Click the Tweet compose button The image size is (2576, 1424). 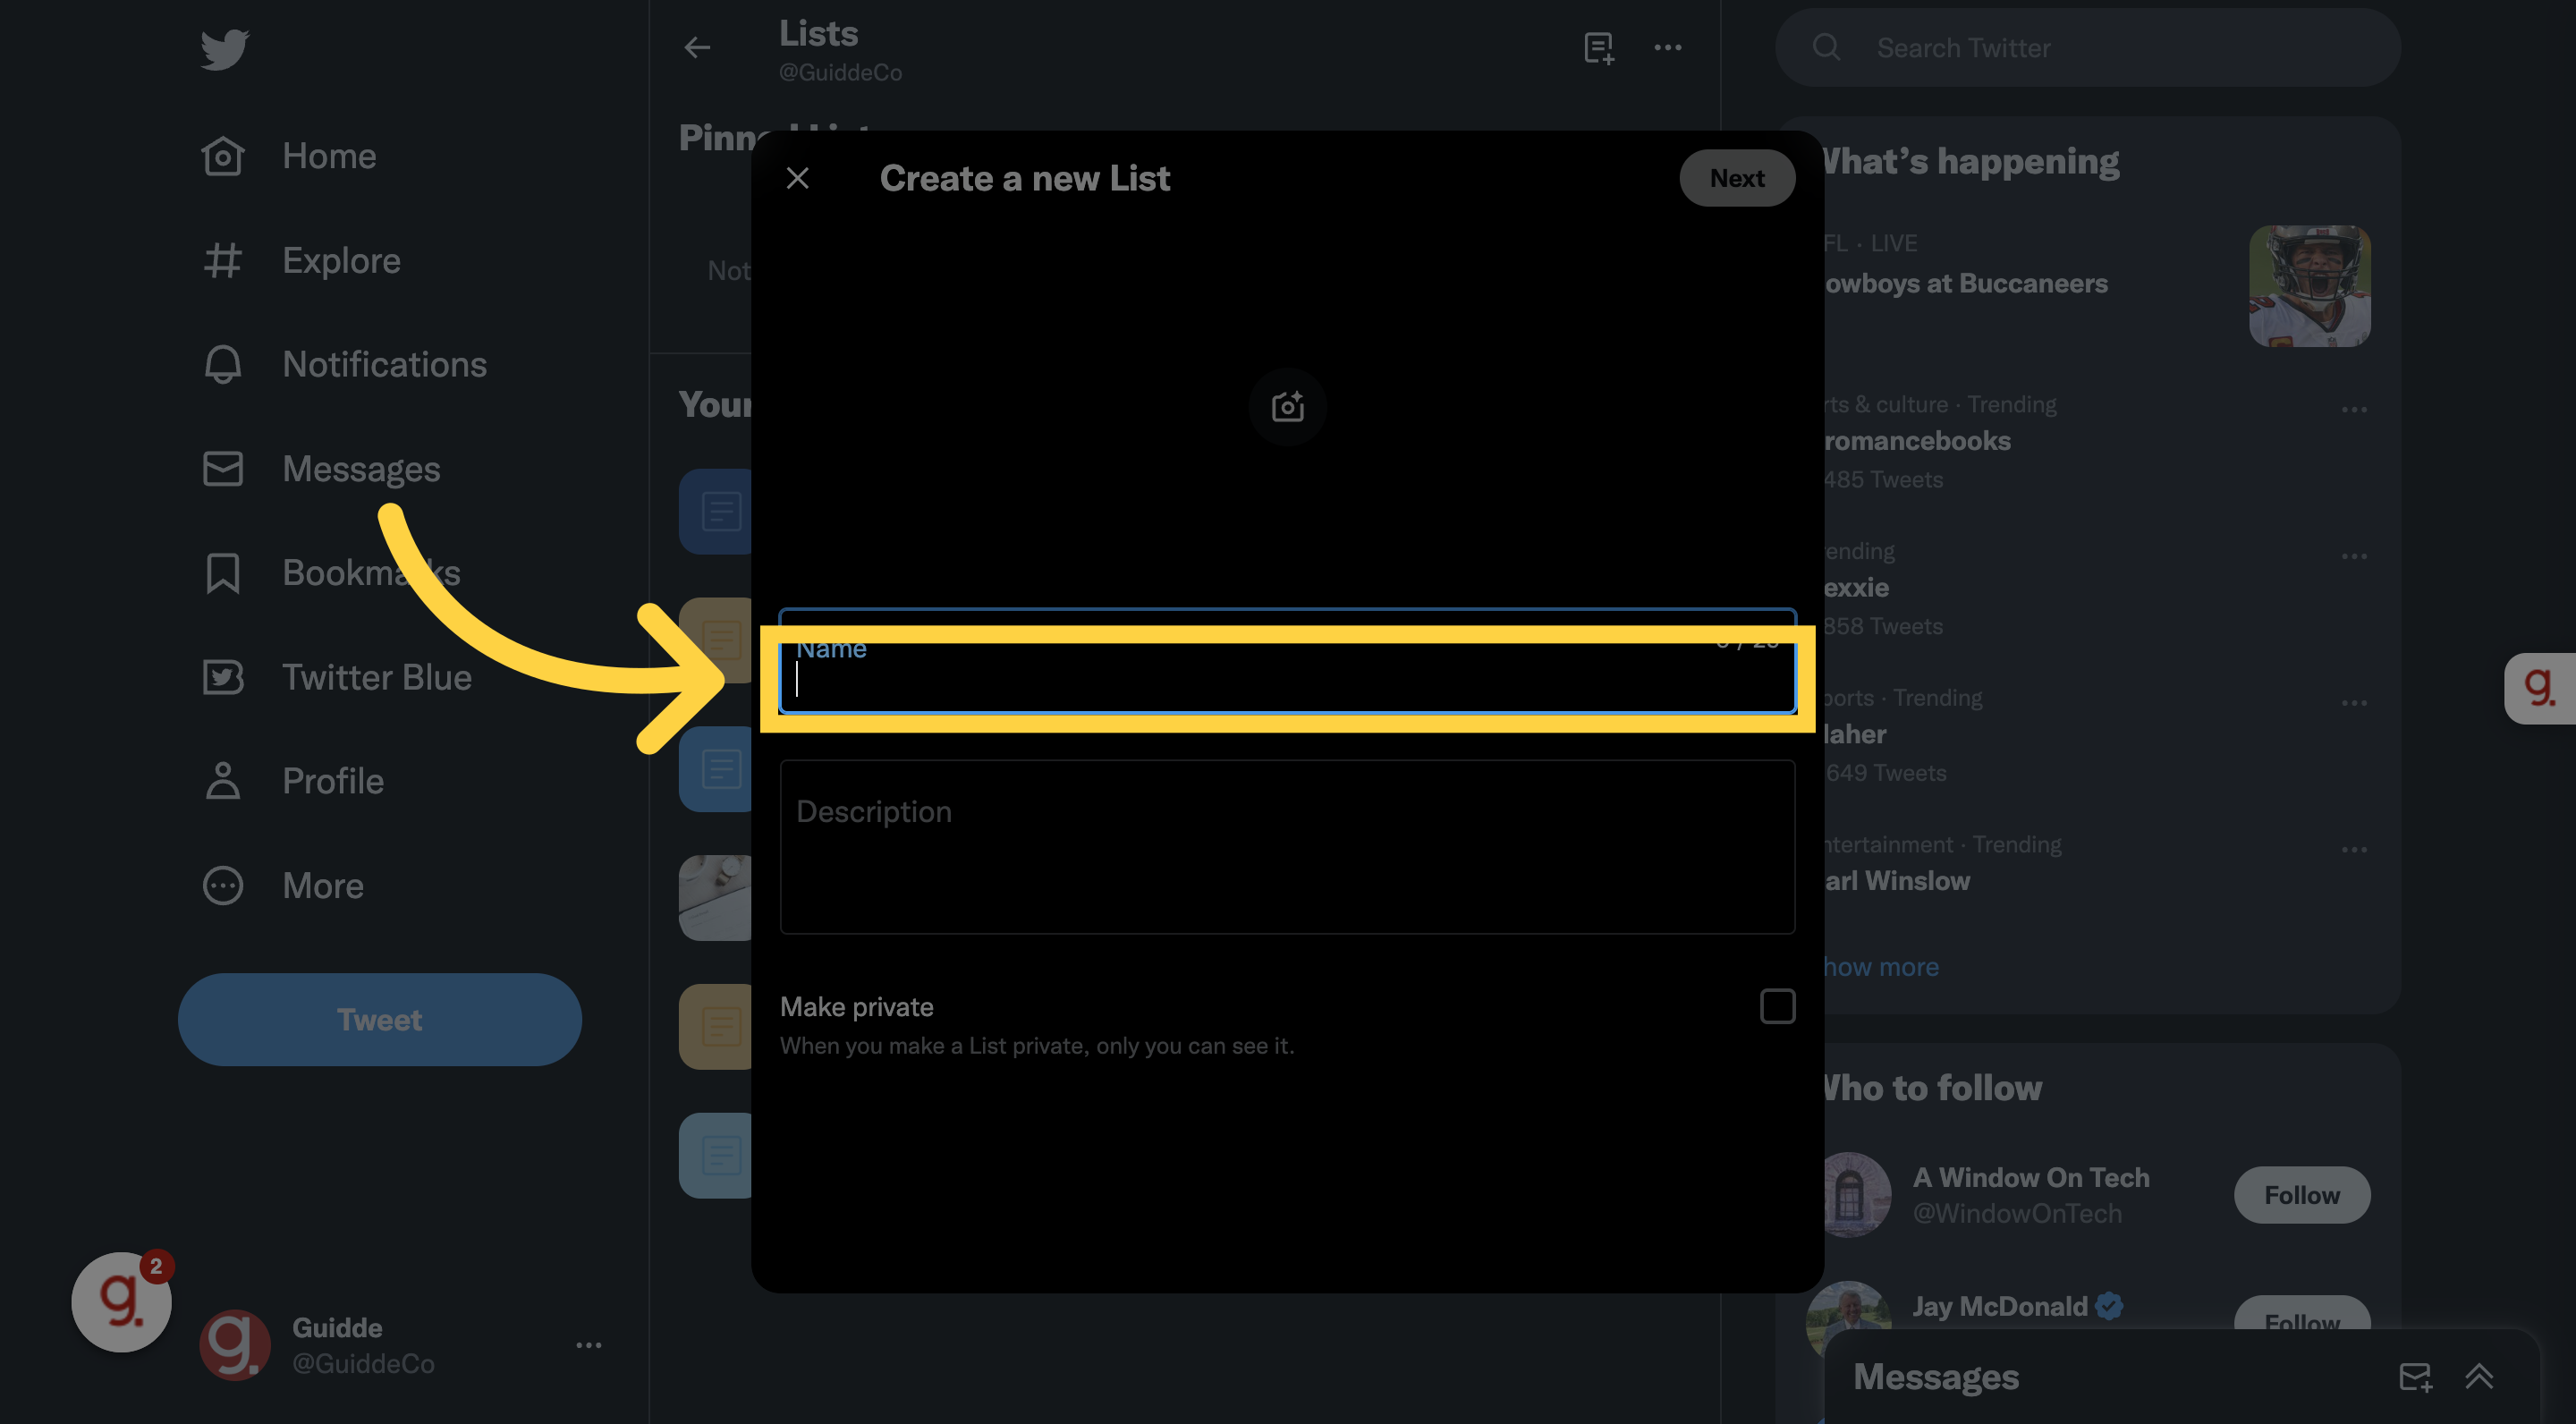point(378,1017)
